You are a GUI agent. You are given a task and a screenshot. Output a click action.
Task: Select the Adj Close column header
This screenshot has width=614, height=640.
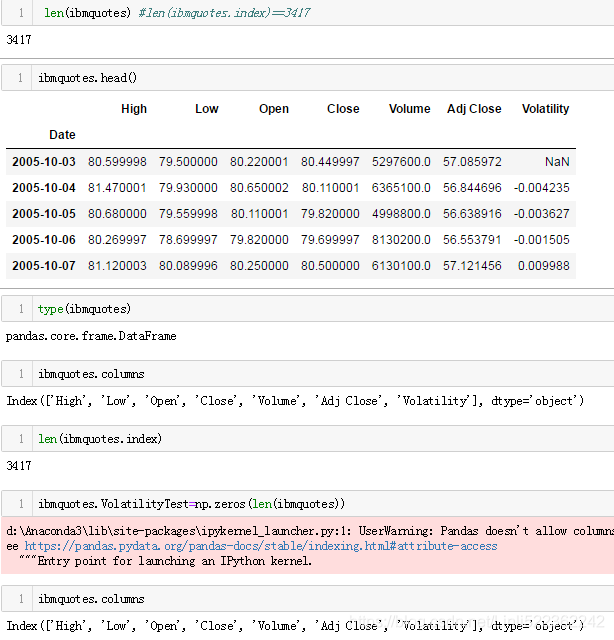[474, 109]
